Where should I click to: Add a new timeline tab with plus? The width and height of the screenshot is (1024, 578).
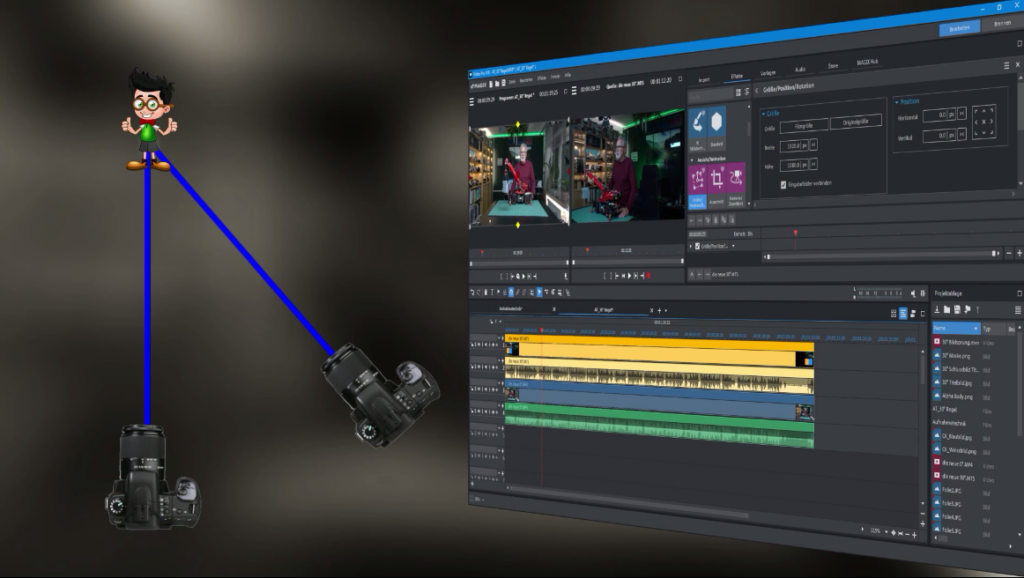(659, 310)
